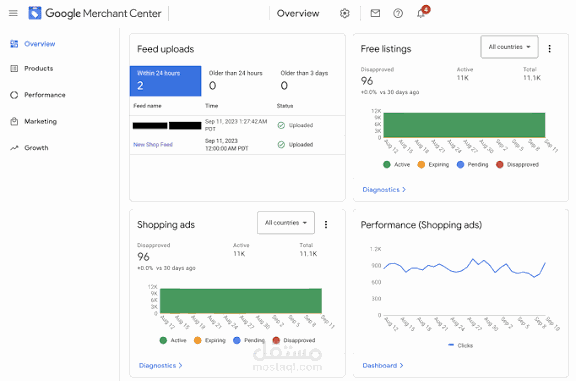Click the Feed uploads card title
Screen dimensions: 576x381
click(166, 49)
